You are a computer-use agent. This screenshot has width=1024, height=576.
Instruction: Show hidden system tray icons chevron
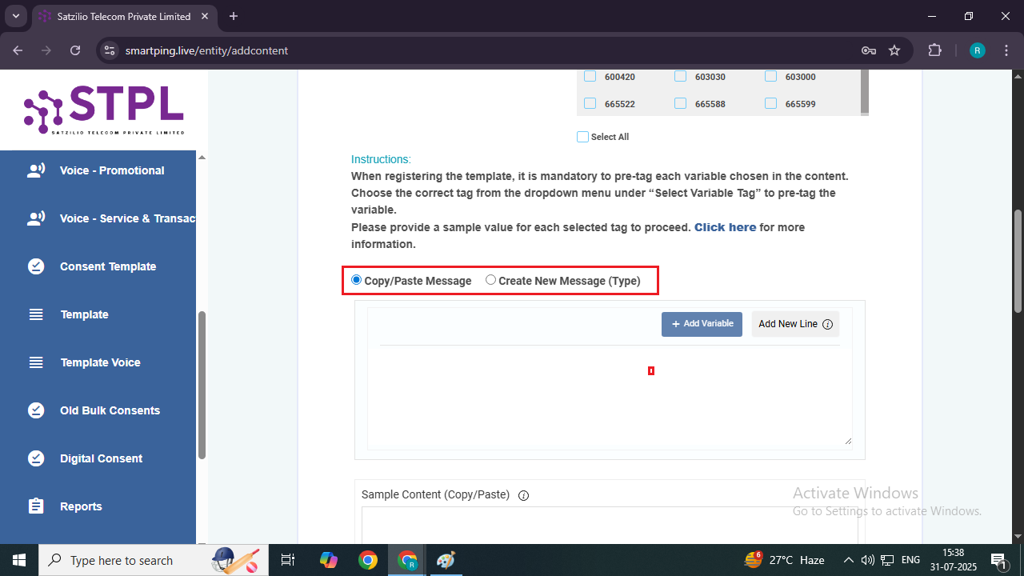pyautogui.click(x=848, y=560)
